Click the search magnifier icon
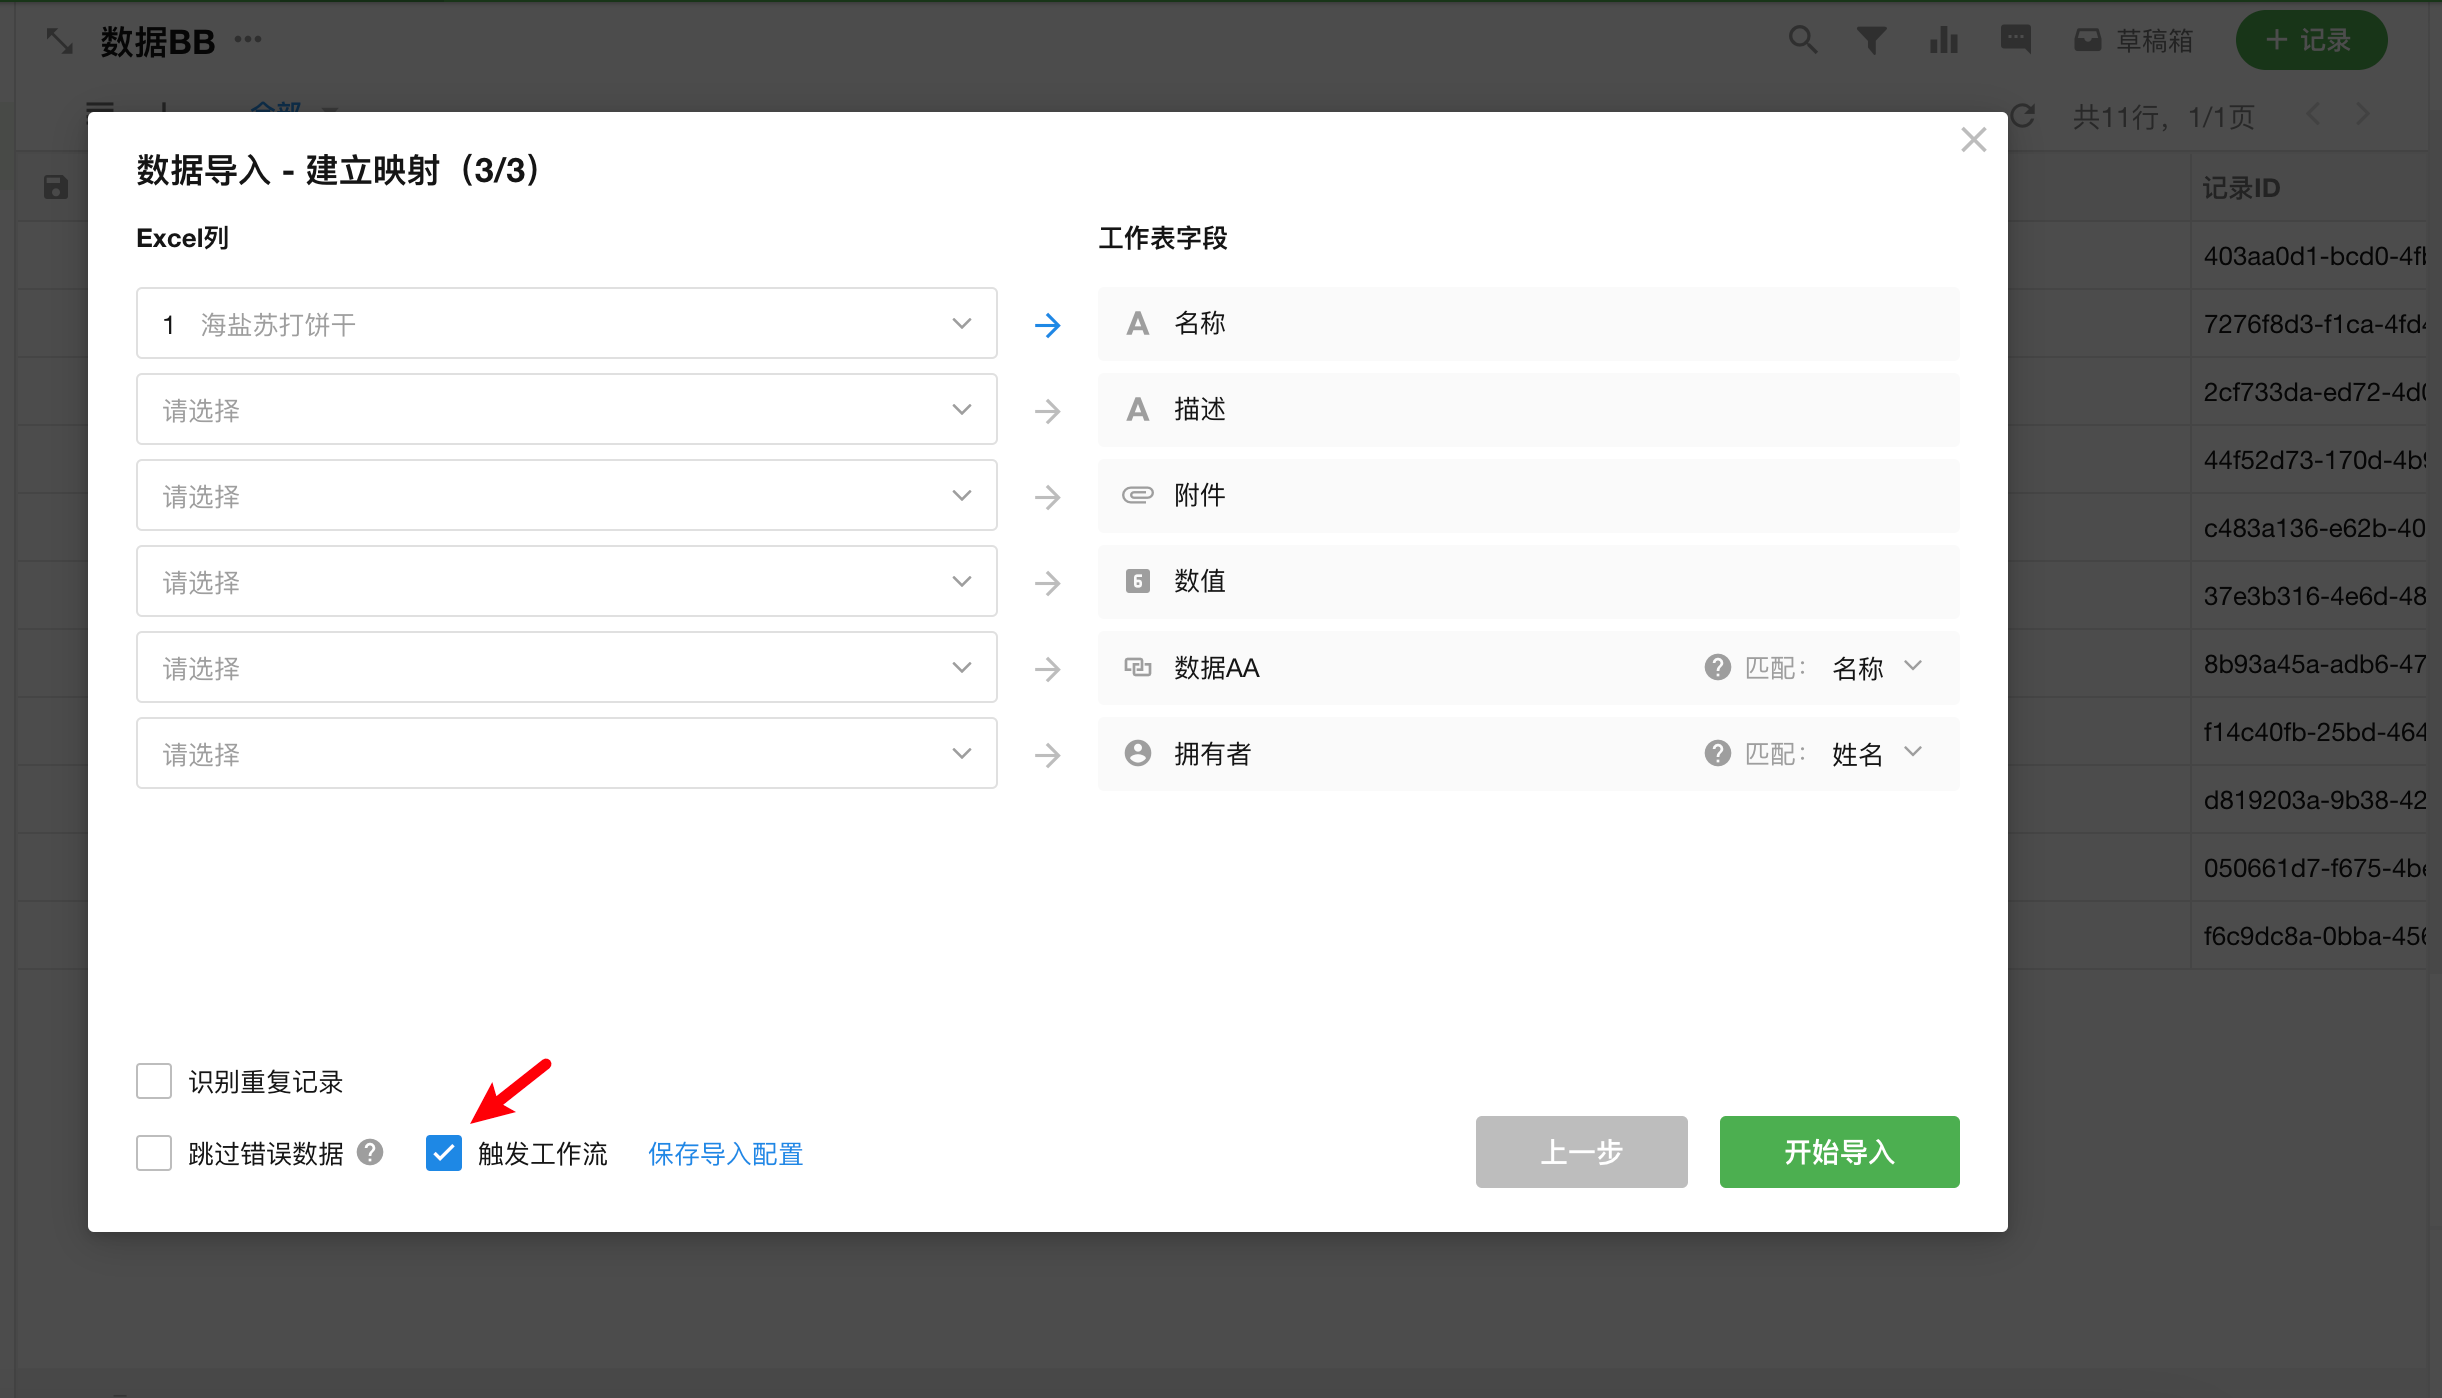2442x1398 pixels. [1802, 40]
